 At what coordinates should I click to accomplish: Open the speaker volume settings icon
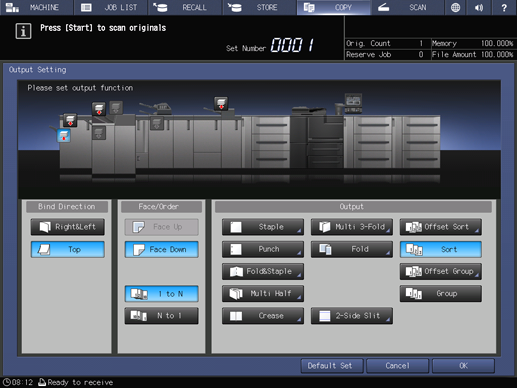point(479,7)
